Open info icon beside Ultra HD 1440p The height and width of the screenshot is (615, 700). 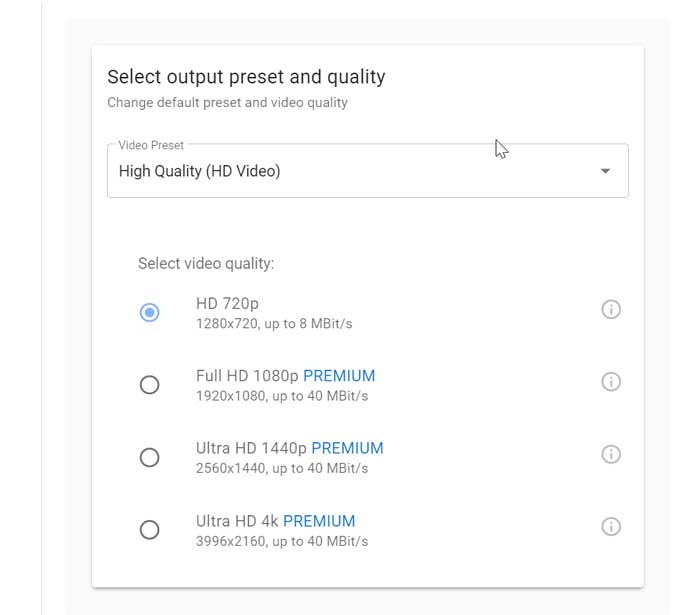point(611,454)
